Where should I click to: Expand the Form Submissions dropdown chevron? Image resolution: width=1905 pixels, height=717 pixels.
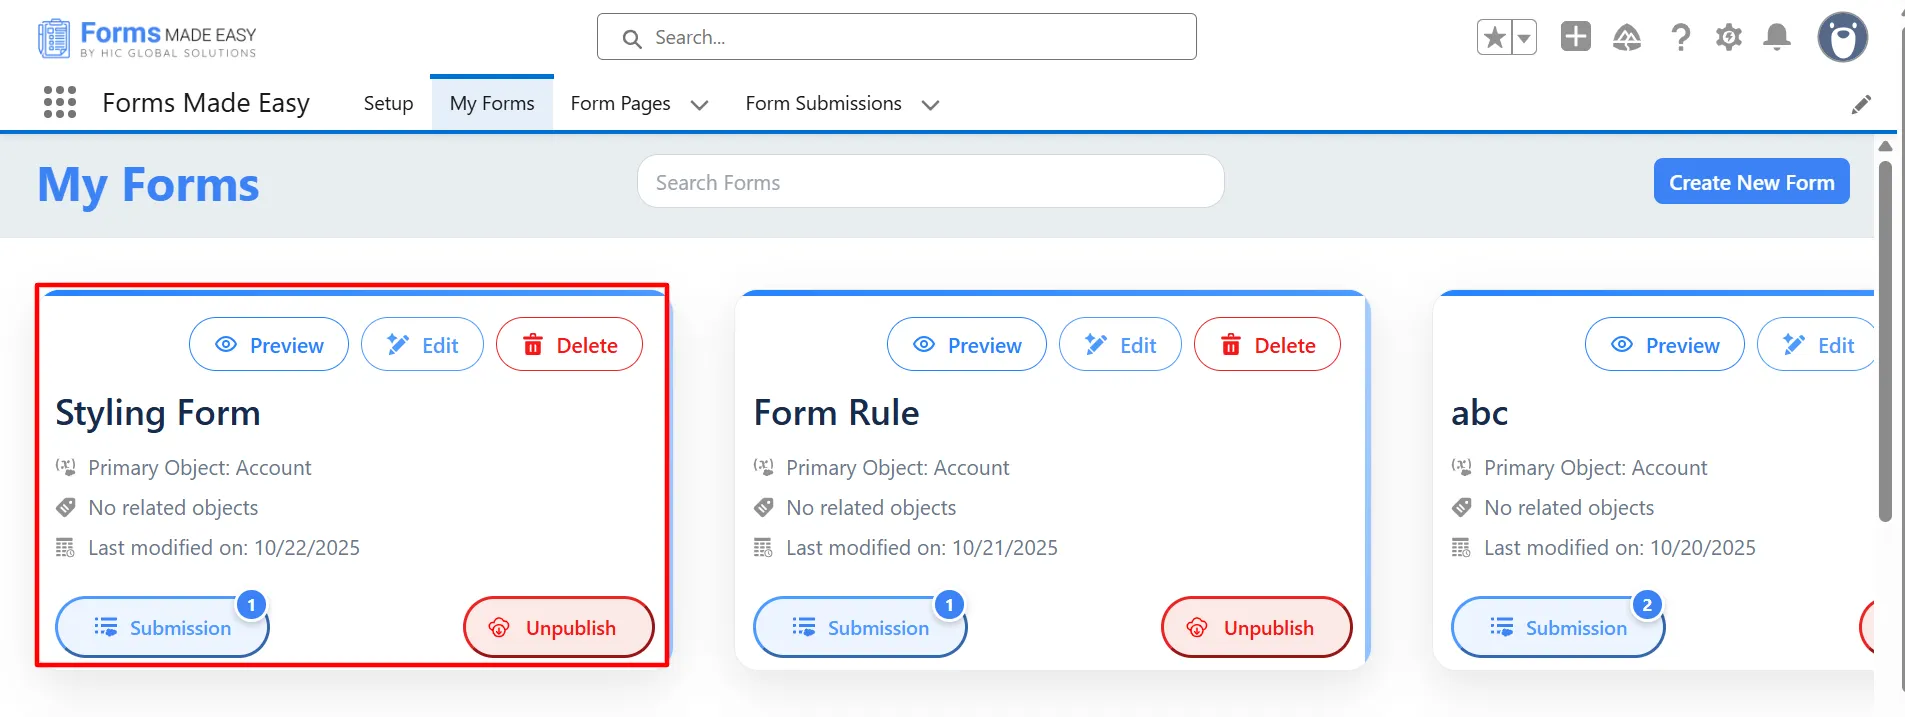pyautogui.click(x=930, y=105)
